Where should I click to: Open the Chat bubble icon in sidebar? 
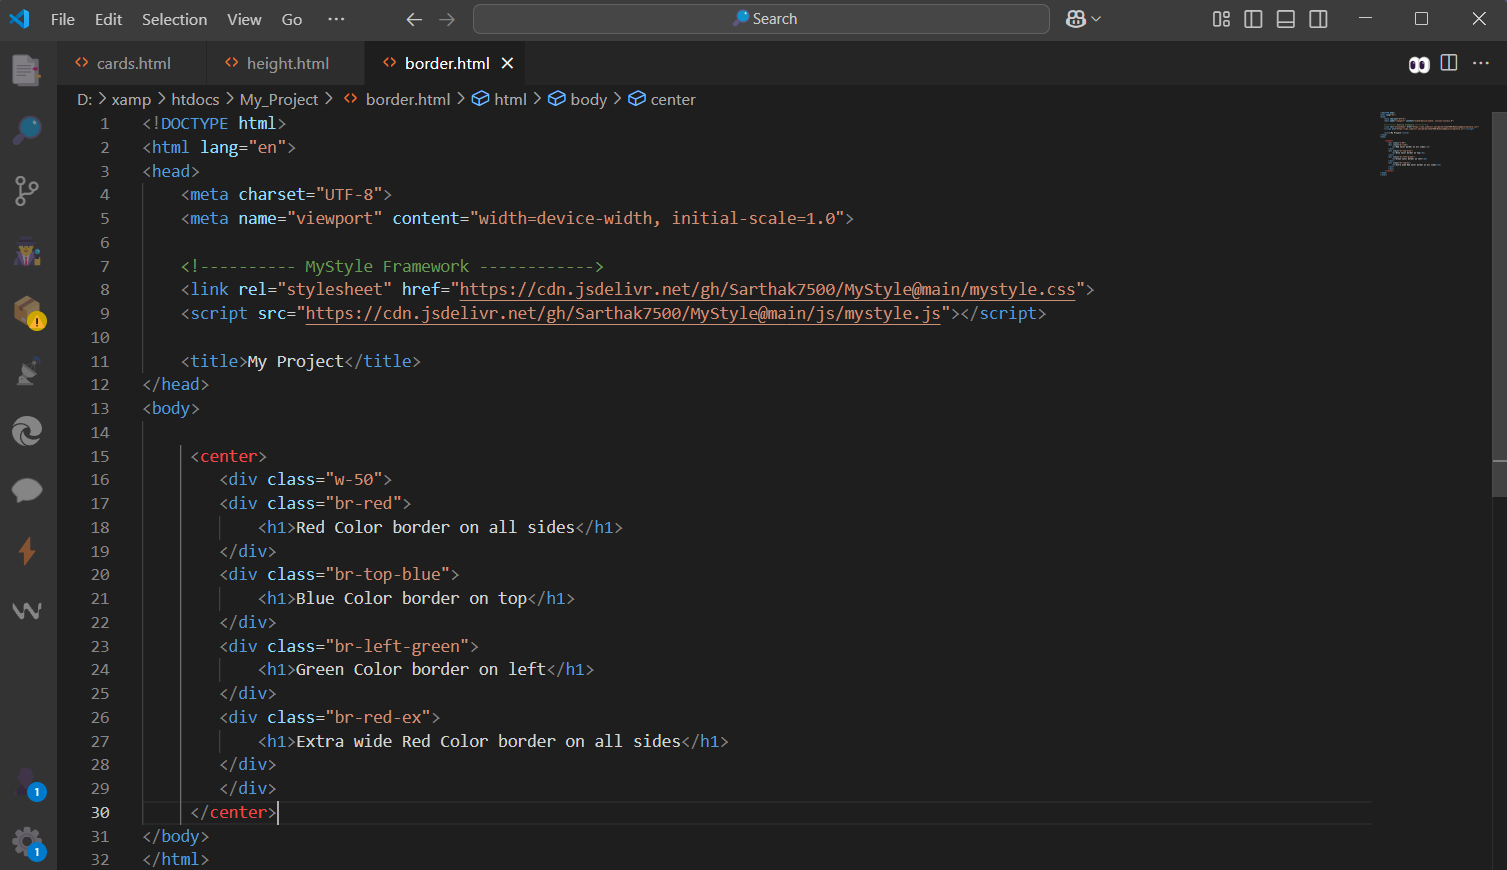[x=27, y=490]
